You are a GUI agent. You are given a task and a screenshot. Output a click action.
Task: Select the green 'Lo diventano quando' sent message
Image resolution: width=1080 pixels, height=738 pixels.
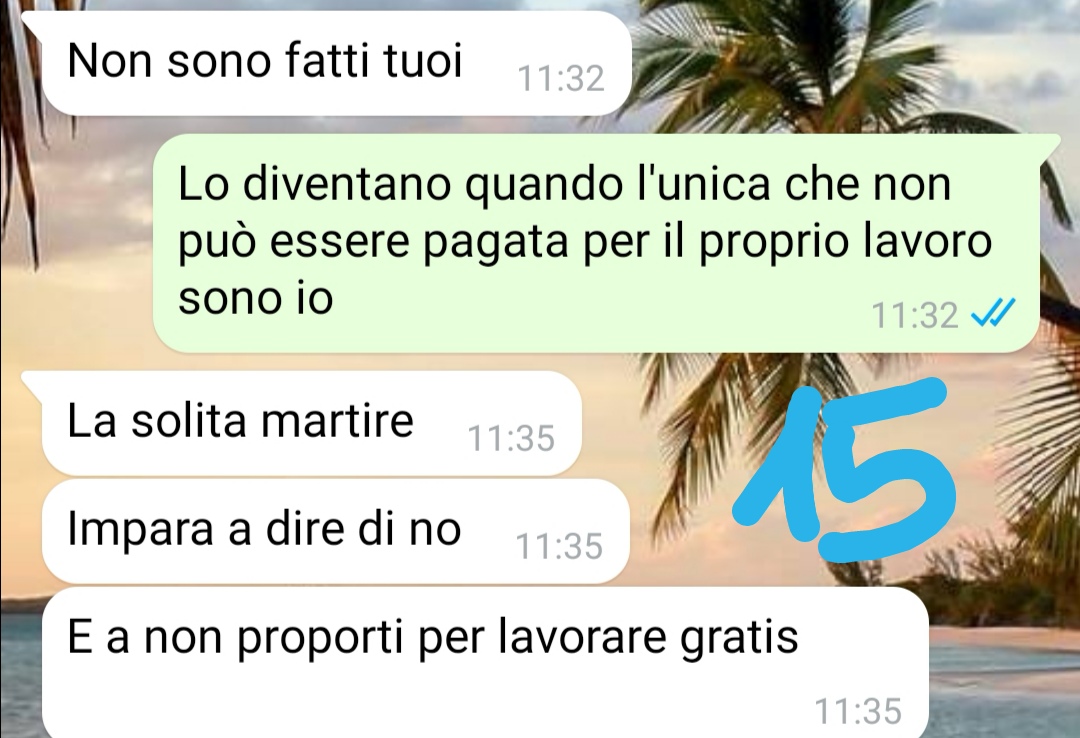[x=596, y=243]
